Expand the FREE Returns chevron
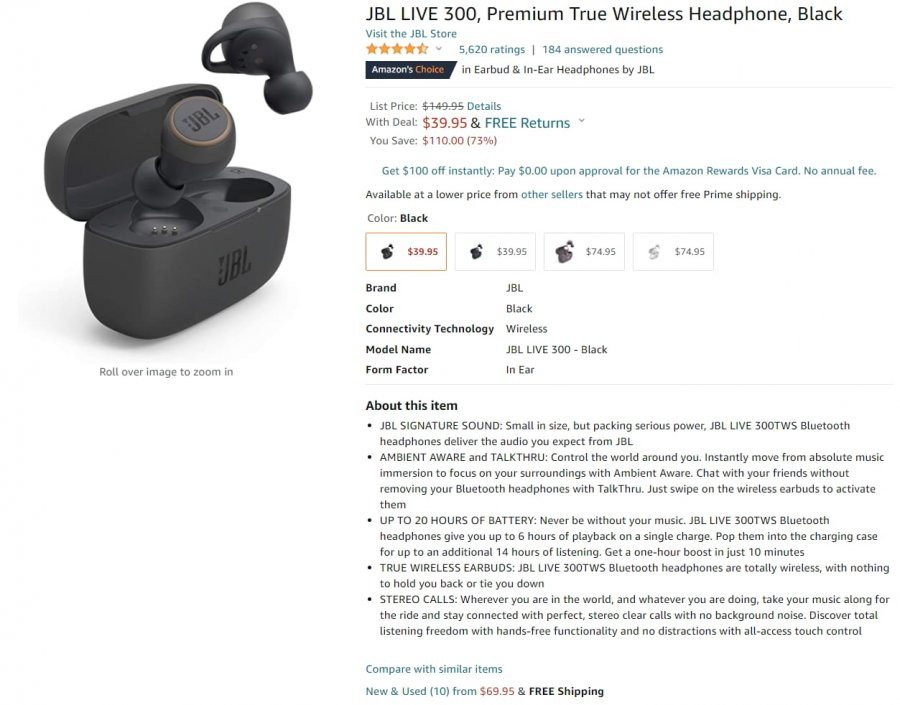Viewport: 900px width, 705px height. (x=581, y=121)
